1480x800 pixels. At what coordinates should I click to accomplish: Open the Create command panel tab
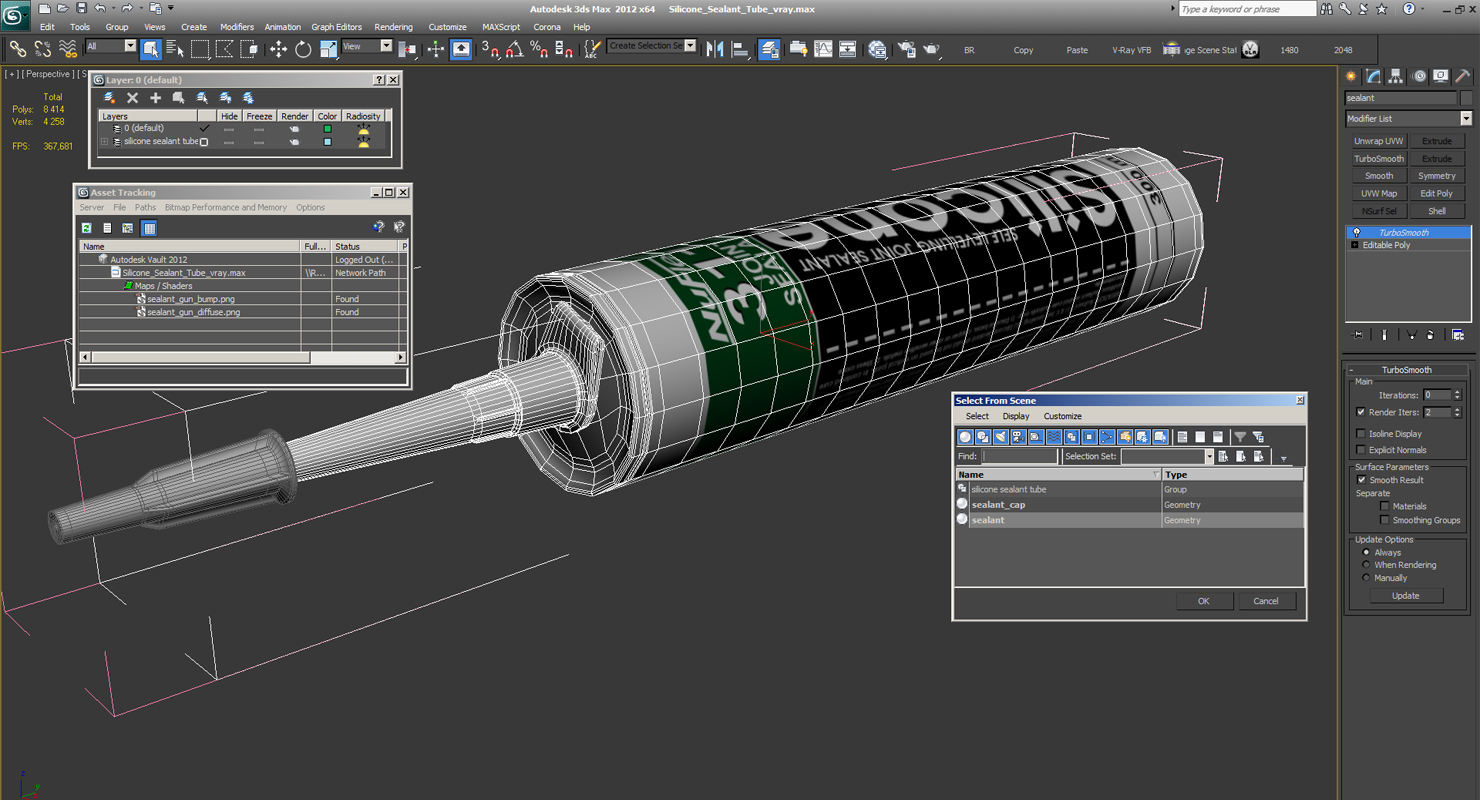(x=1352, y=76)
